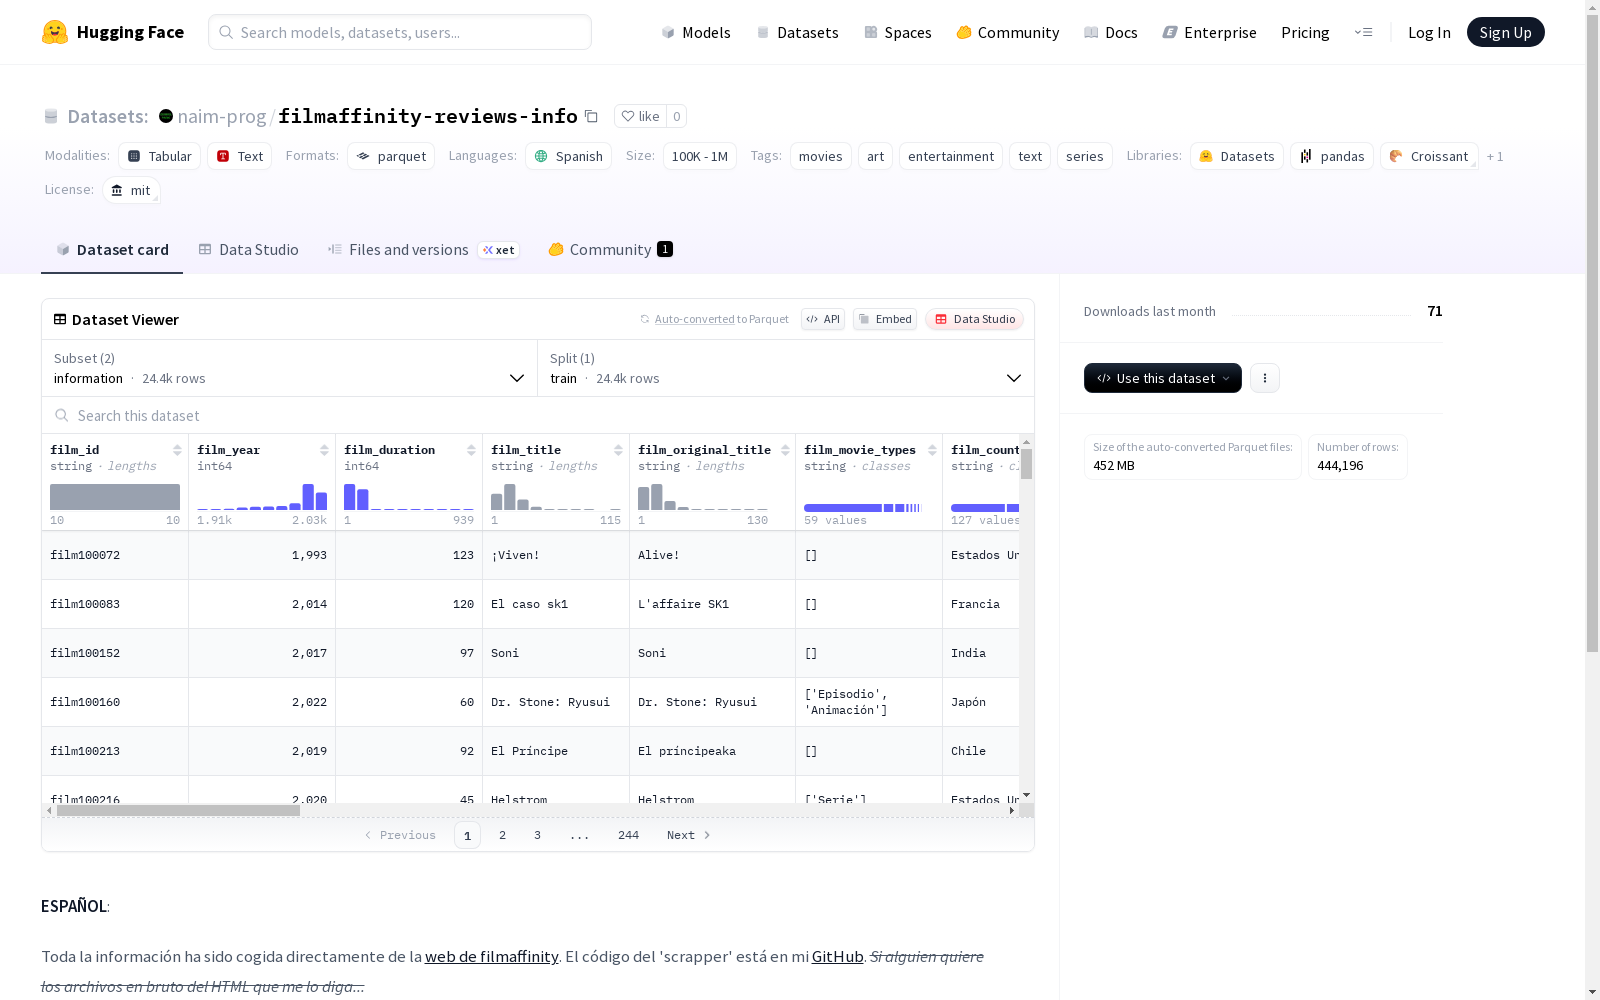
Task: Select the entertainment tag
Action: 951,156
